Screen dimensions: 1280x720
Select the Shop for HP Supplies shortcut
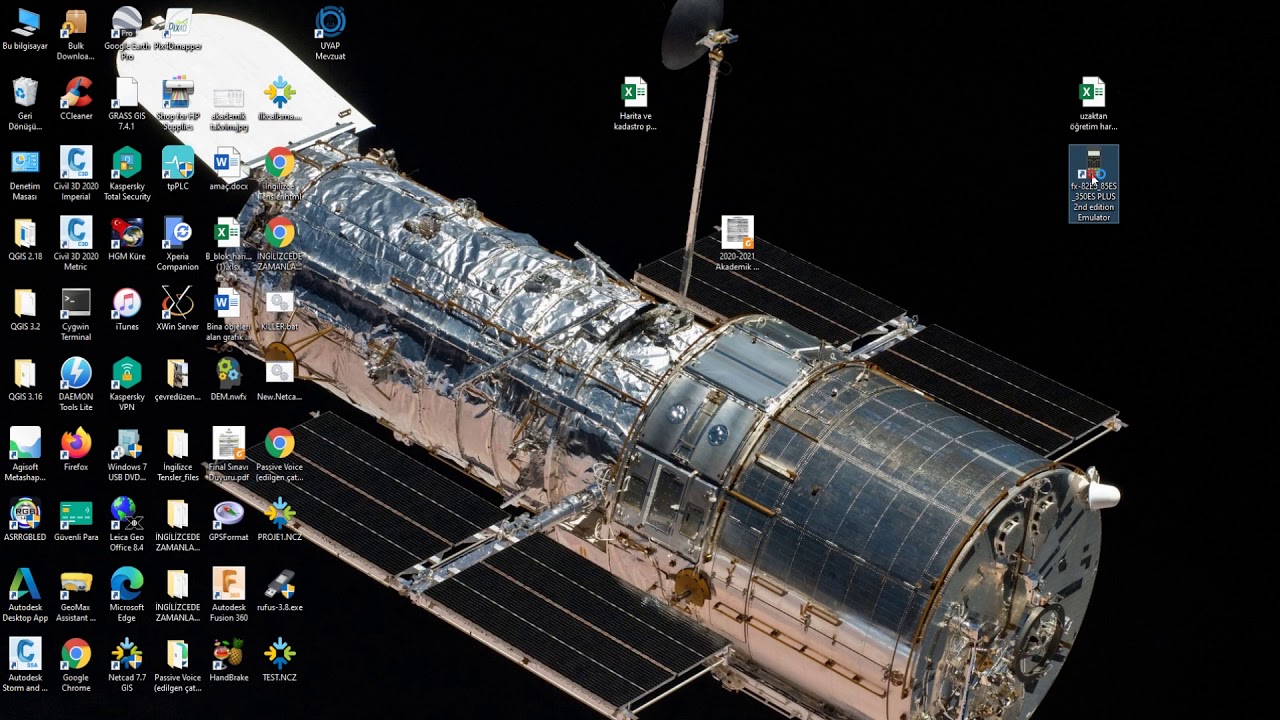click(178, 104)
